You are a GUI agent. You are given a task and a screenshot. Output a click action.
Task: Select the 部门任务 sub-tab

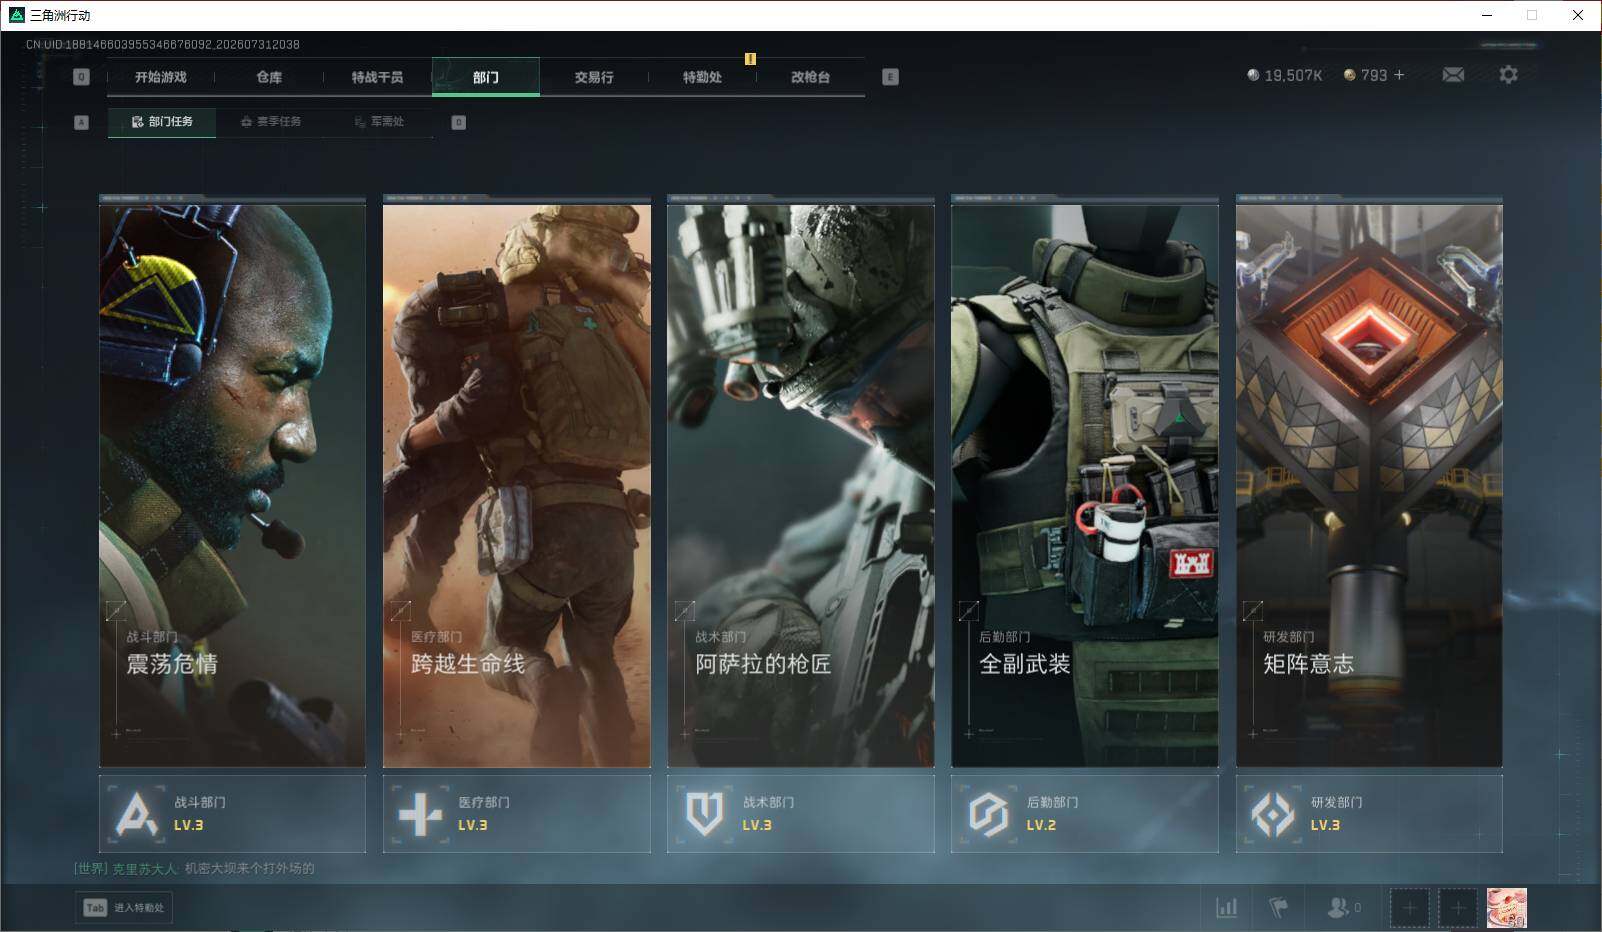click(x=162, y=122)
